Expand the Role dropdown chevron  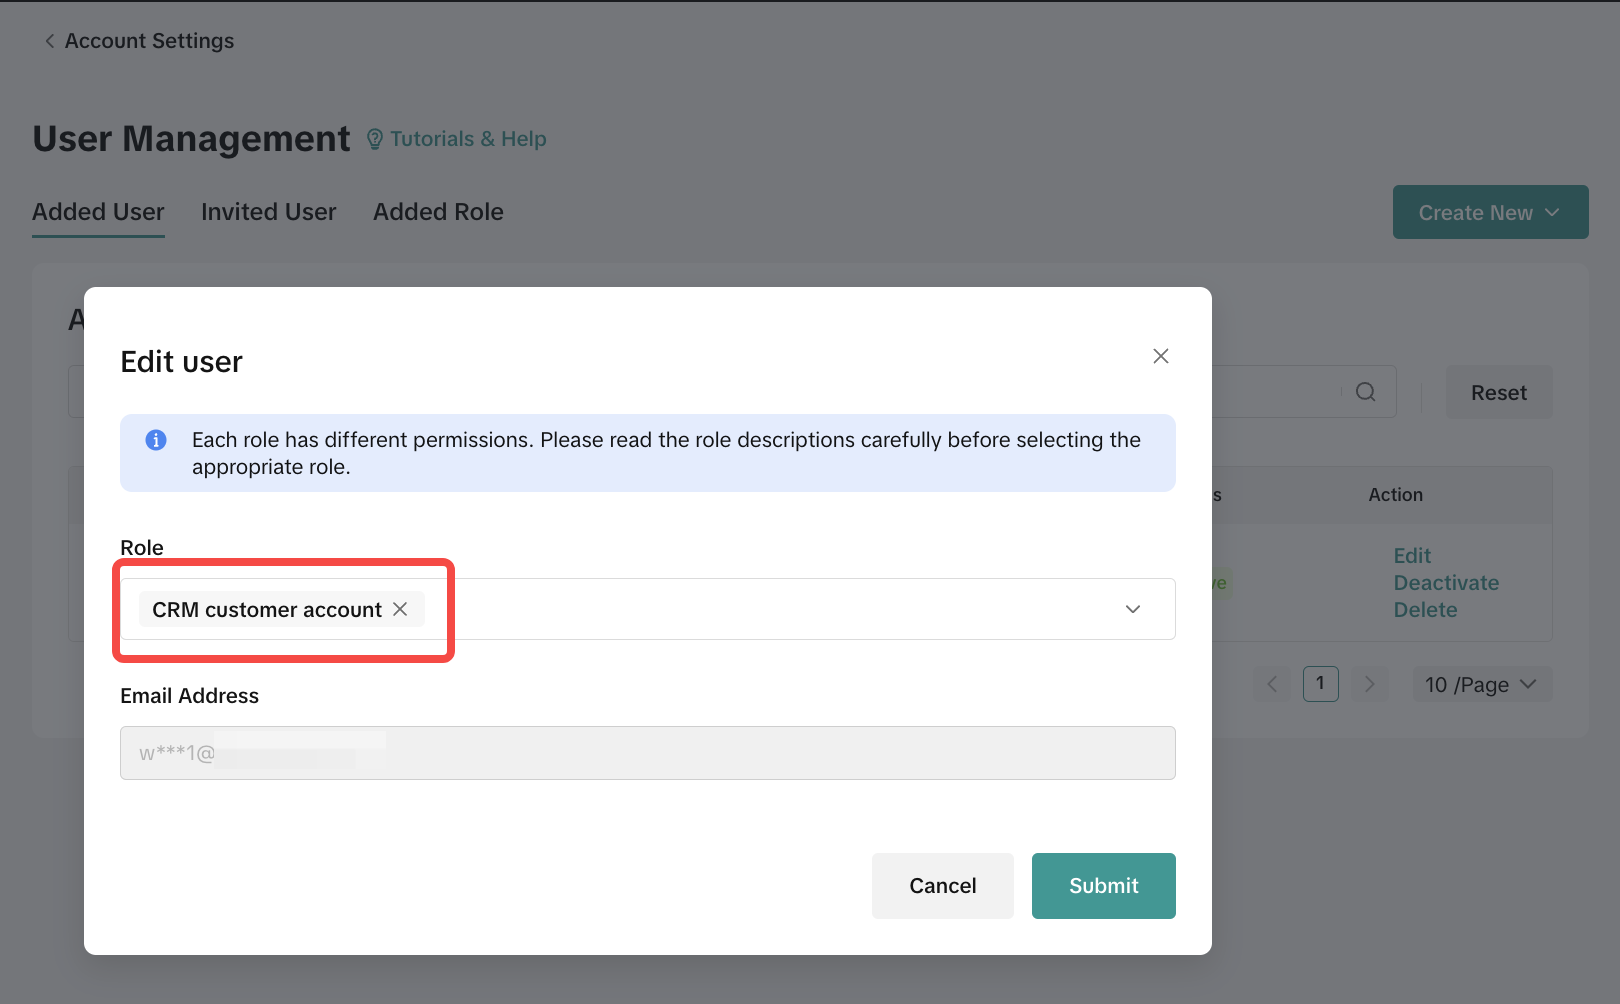(x=1132, y=609)
